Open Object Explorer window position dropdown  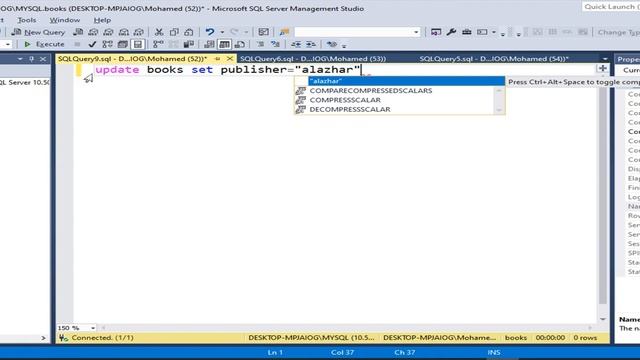click(20, 59)
